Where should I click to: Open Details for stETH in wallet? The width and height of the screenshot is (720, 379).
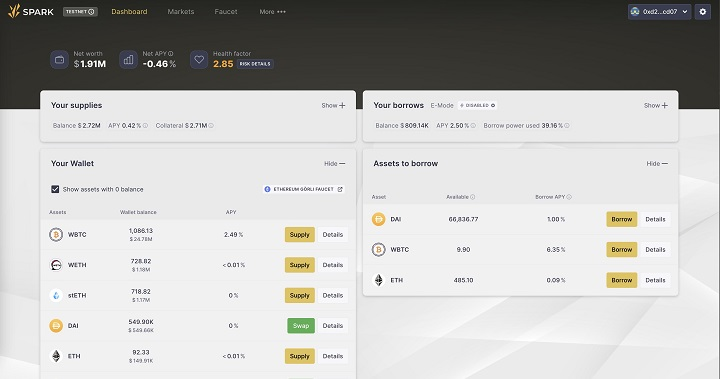[333, 295]
